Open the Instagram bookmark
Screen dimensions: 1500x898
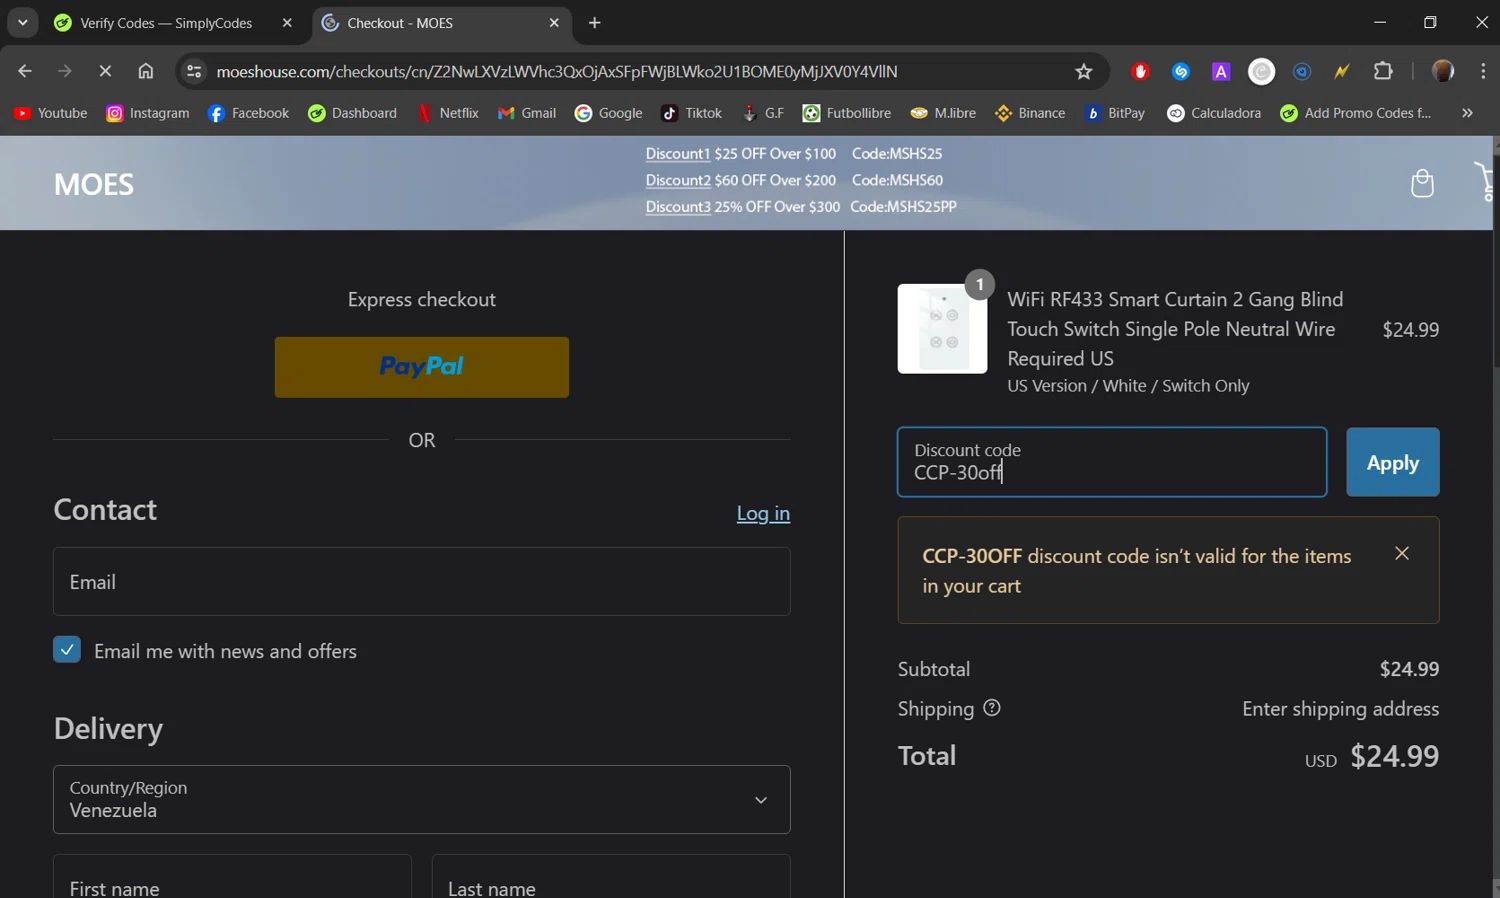(x=148, y=113)
